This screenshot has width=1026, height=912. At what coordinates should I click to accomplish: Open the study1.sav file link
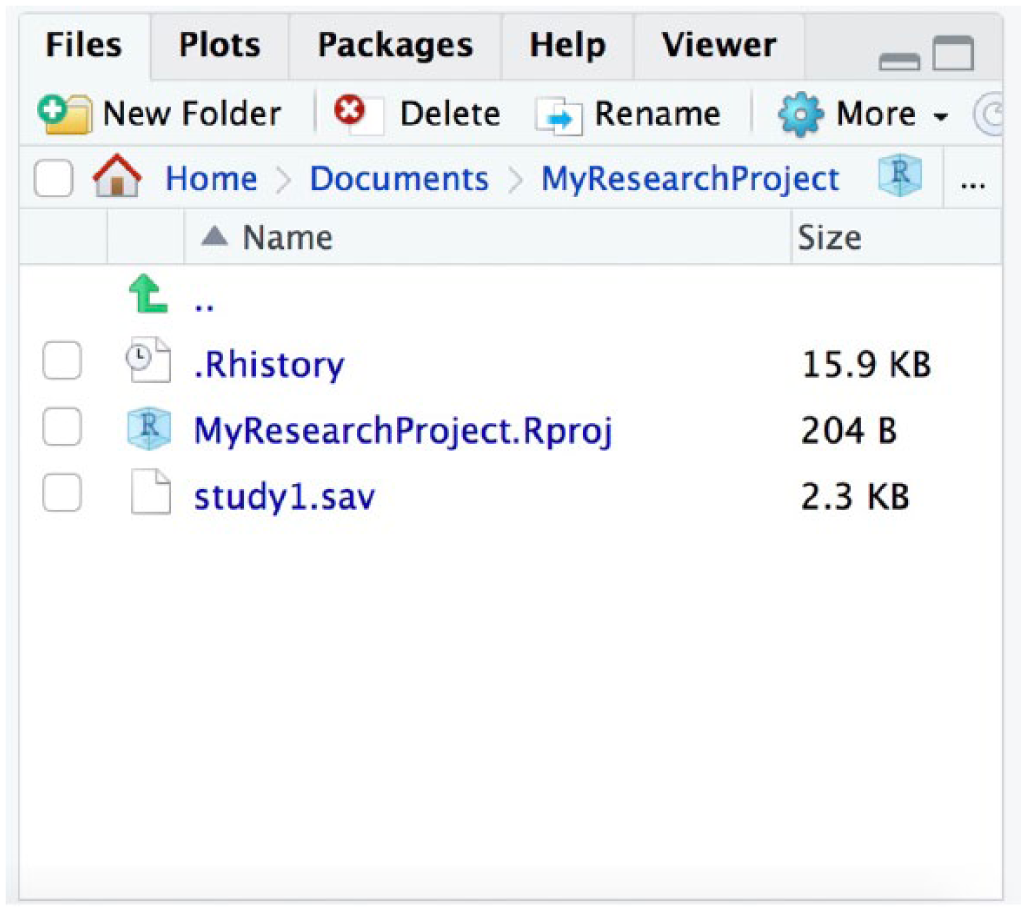coord(285,497)
